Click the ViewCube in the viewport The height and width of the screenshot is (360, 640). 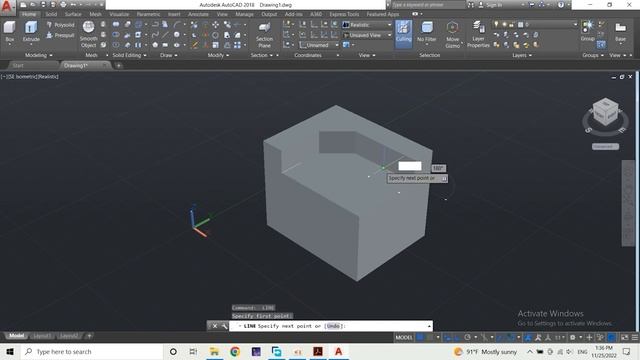pos(605,112)
